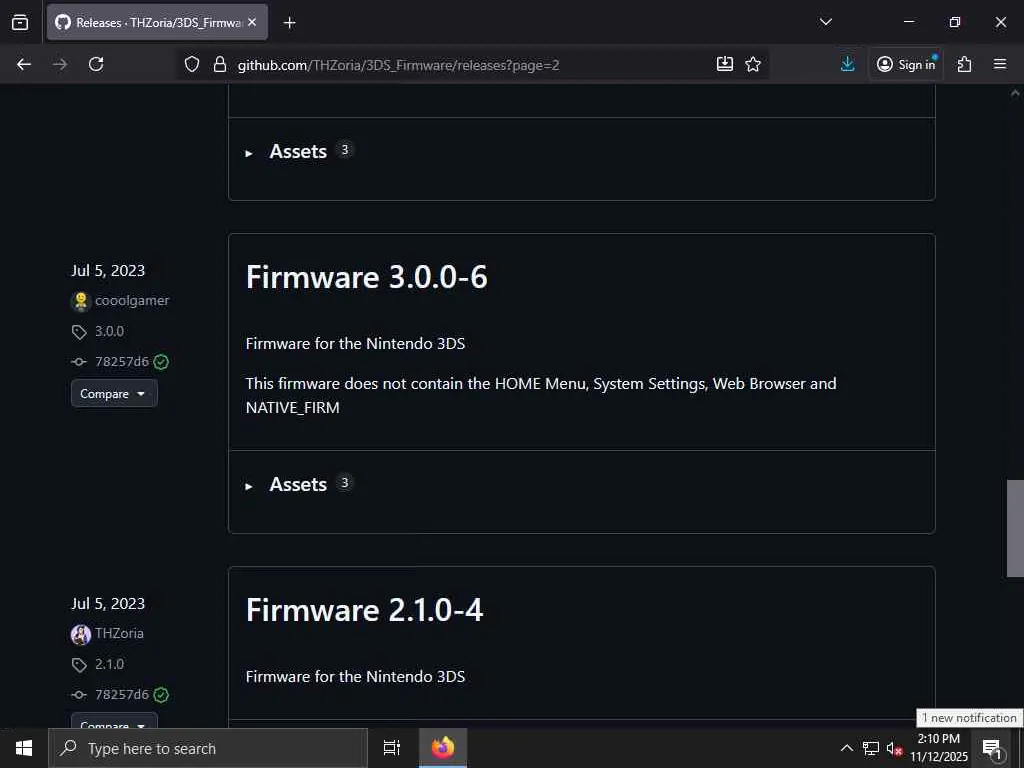Bookmark this page with the star icon
This screenshot has height=768, width=1024.
tap(753, 64)
